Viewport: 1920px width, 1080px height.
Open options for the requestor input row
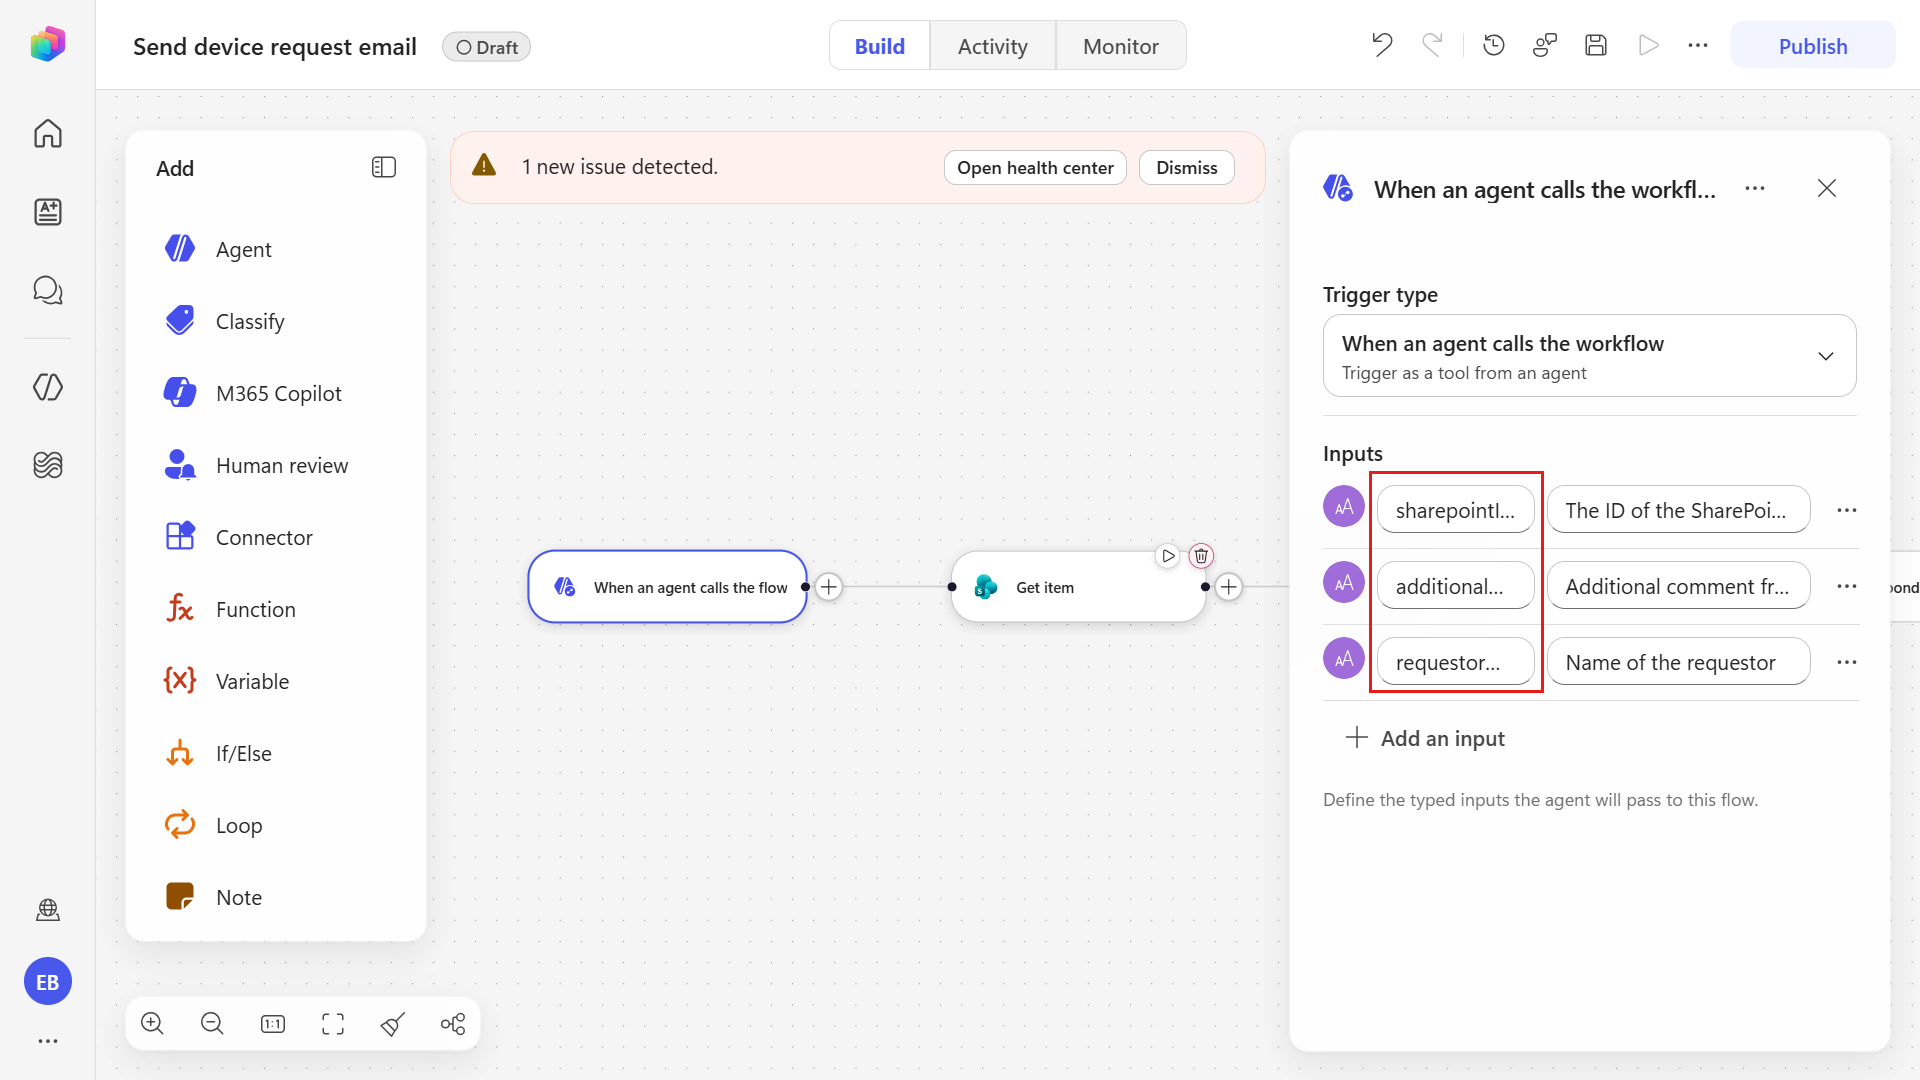(1847, 662)
